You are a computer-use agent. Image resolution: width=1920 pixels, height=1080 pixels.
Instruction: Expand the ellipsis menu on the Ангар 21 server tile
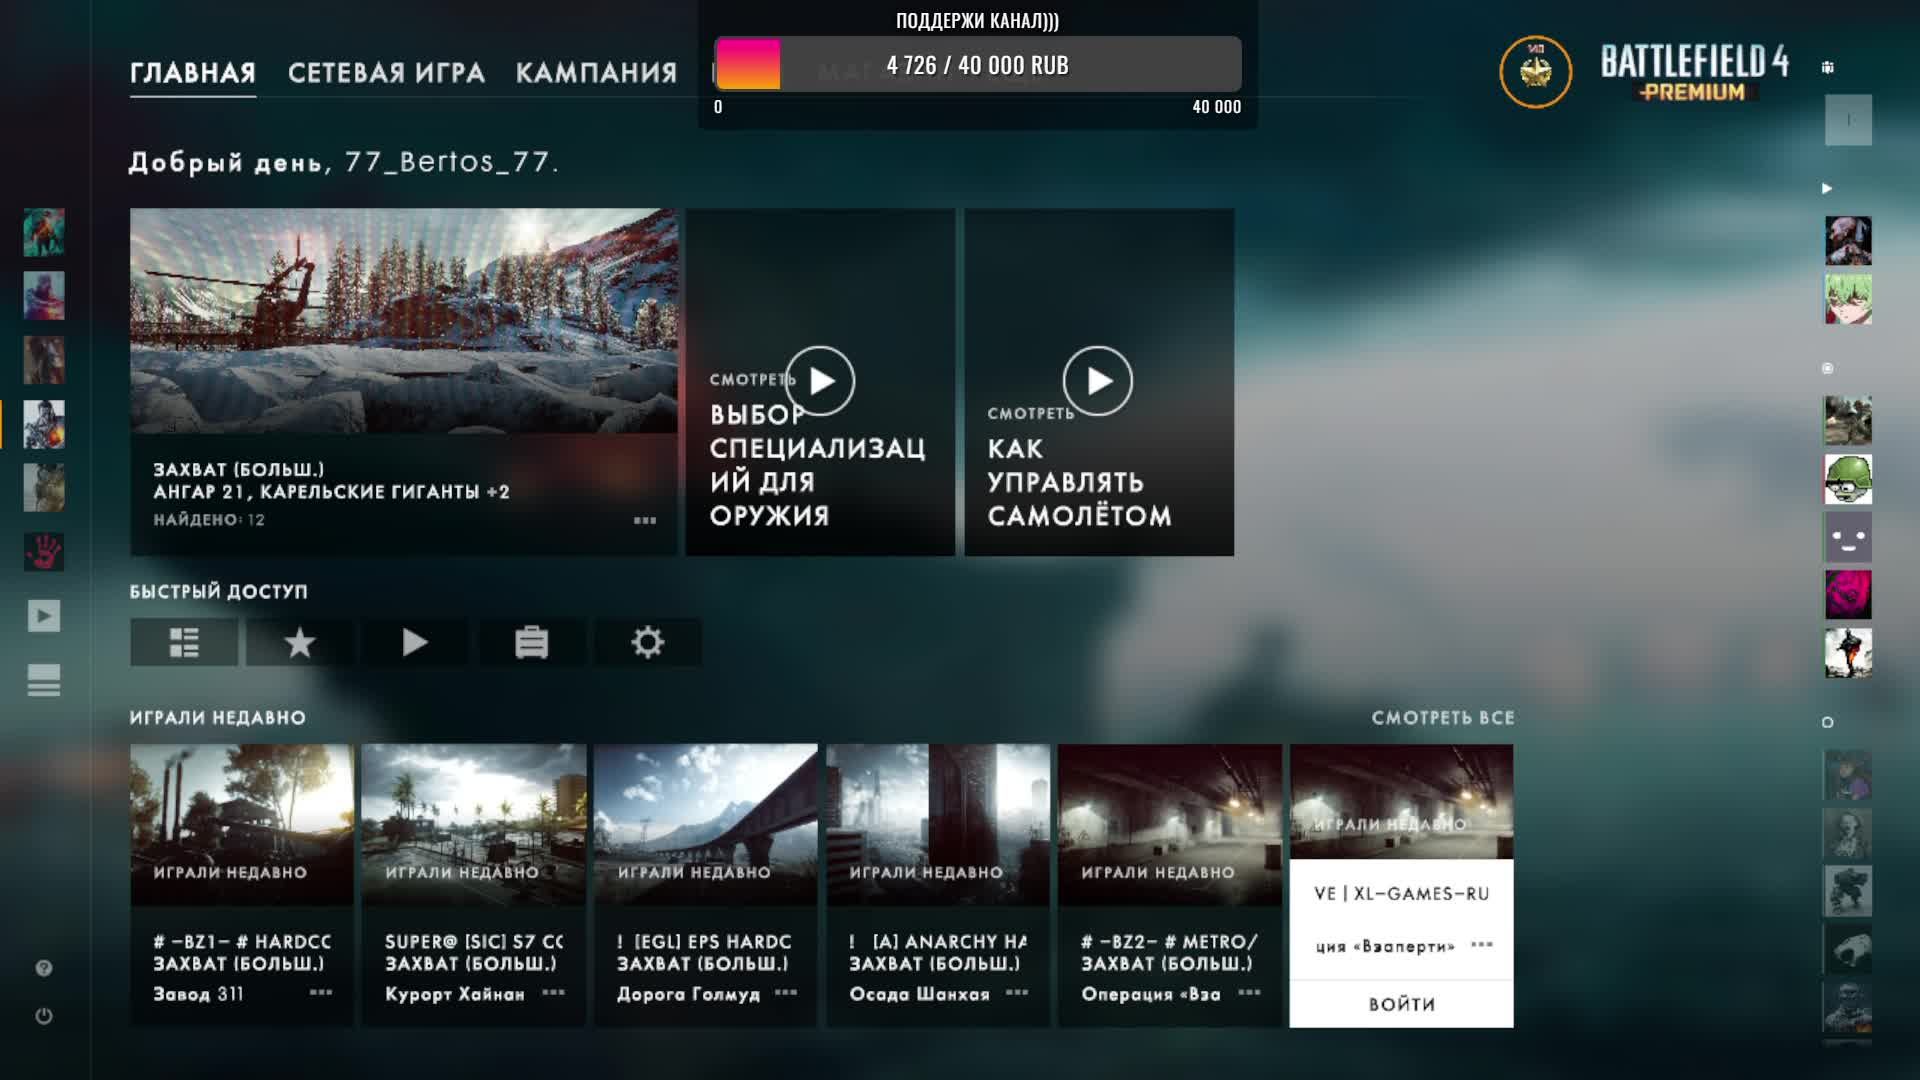(x=644, y=521)
